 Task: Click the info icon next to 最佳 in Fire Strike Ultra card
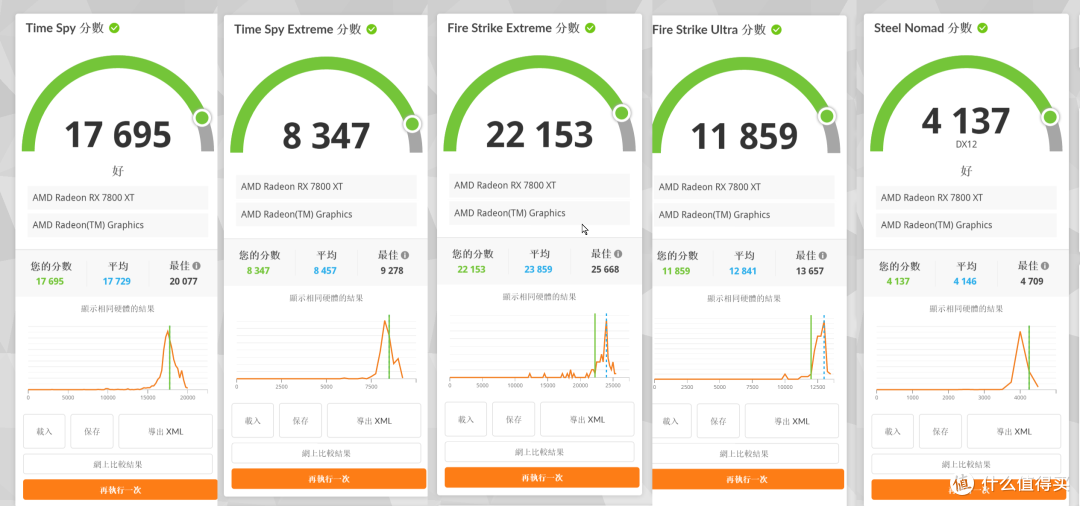tap(822, 255)
